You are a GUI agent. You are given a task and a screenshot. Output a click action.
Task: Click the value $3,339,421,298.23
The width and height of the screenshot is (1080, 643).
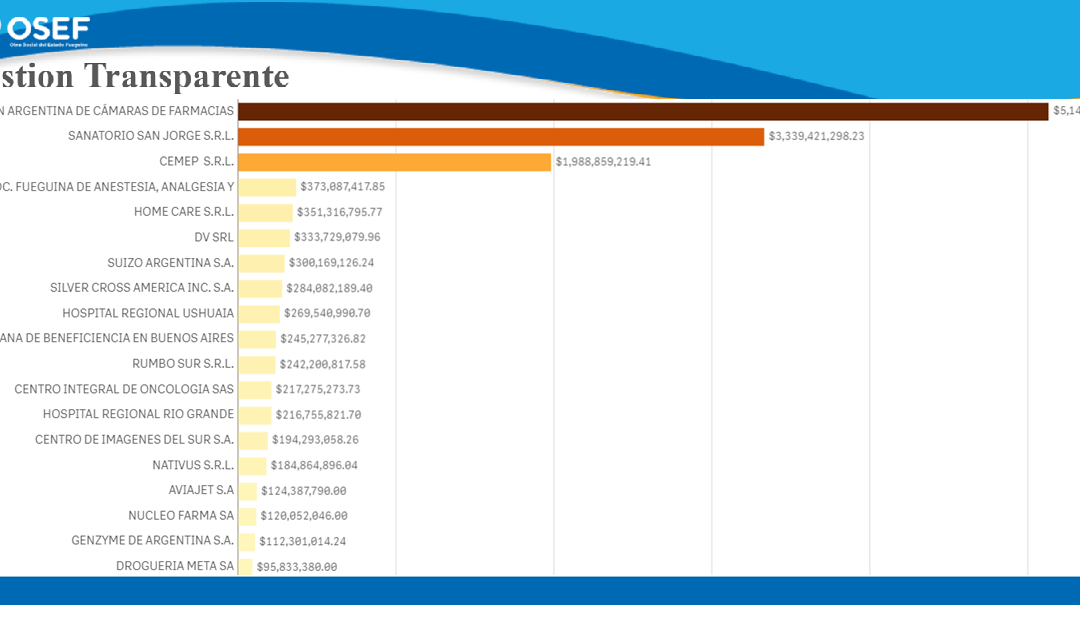click(816, 136)
